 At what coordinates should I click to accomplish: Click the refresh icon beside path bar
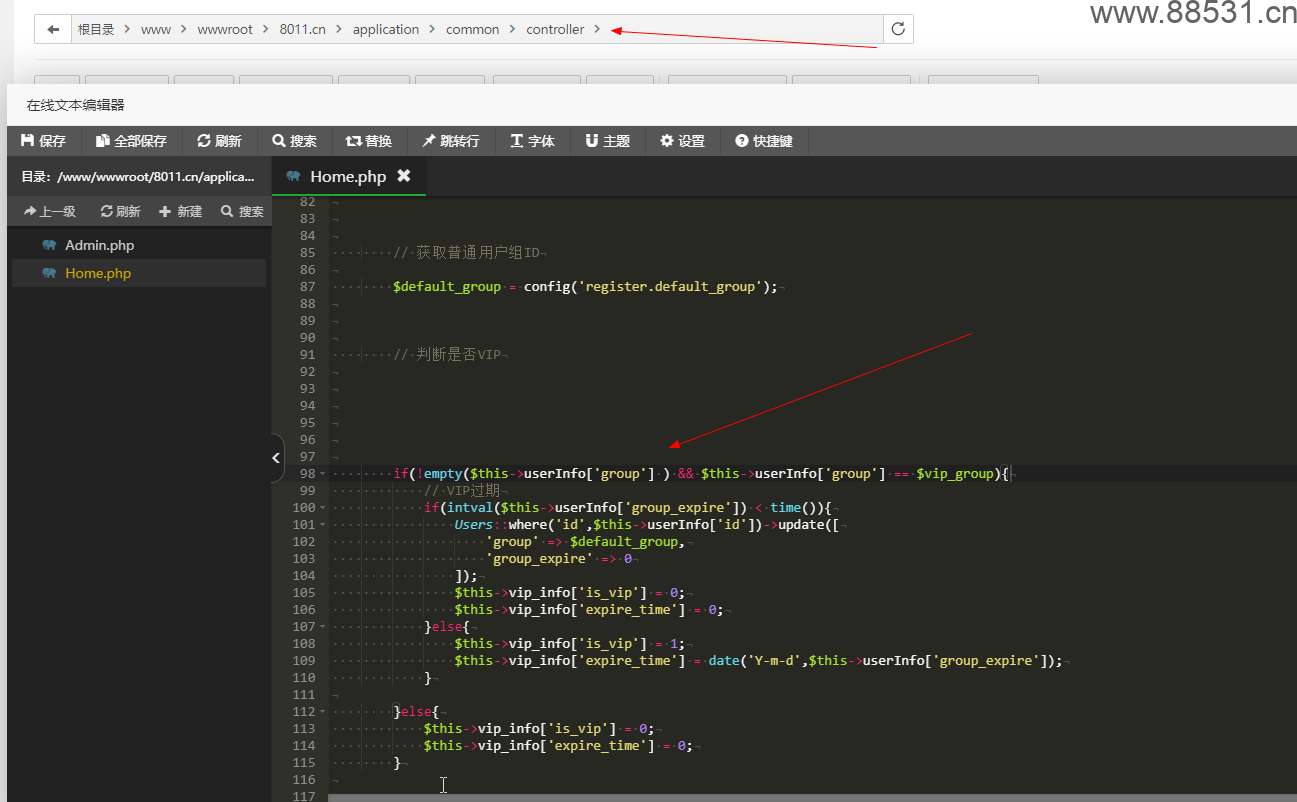(898, 29)
